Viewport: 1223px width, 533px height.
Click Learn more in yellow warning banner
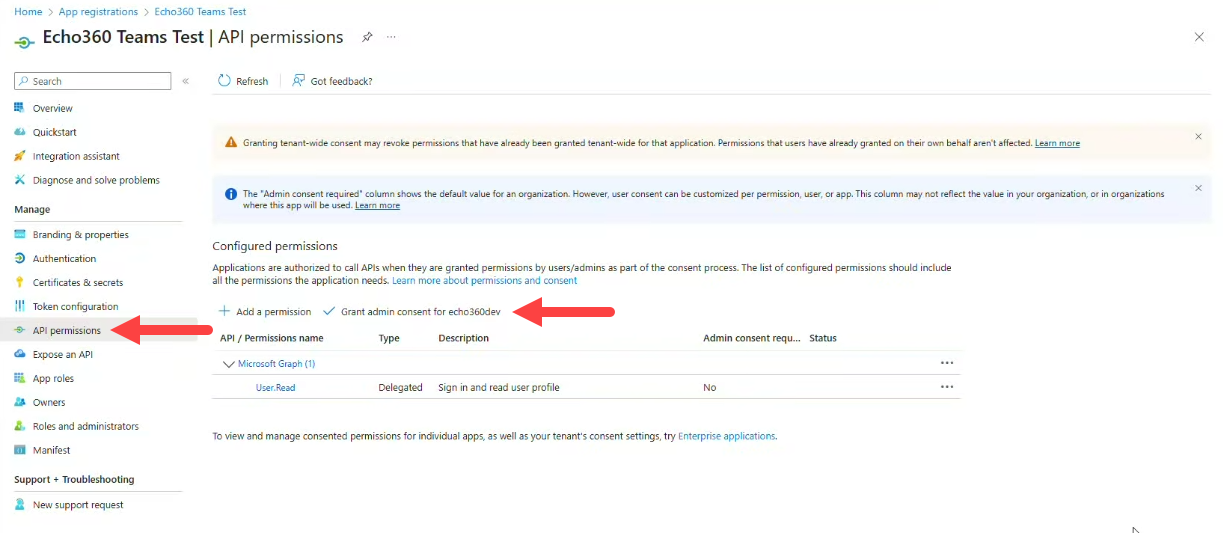[1057, 143]
